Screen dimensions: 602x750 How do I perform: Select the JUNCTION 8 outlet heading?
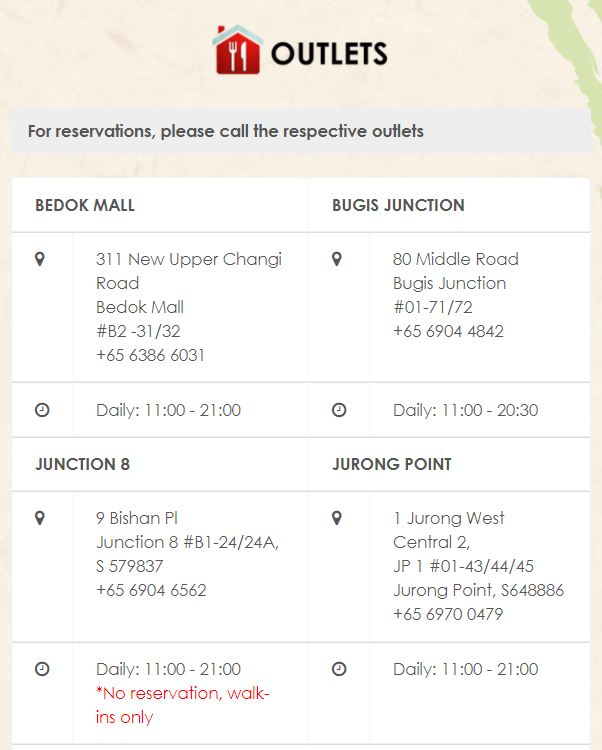[x=82, y=465]
